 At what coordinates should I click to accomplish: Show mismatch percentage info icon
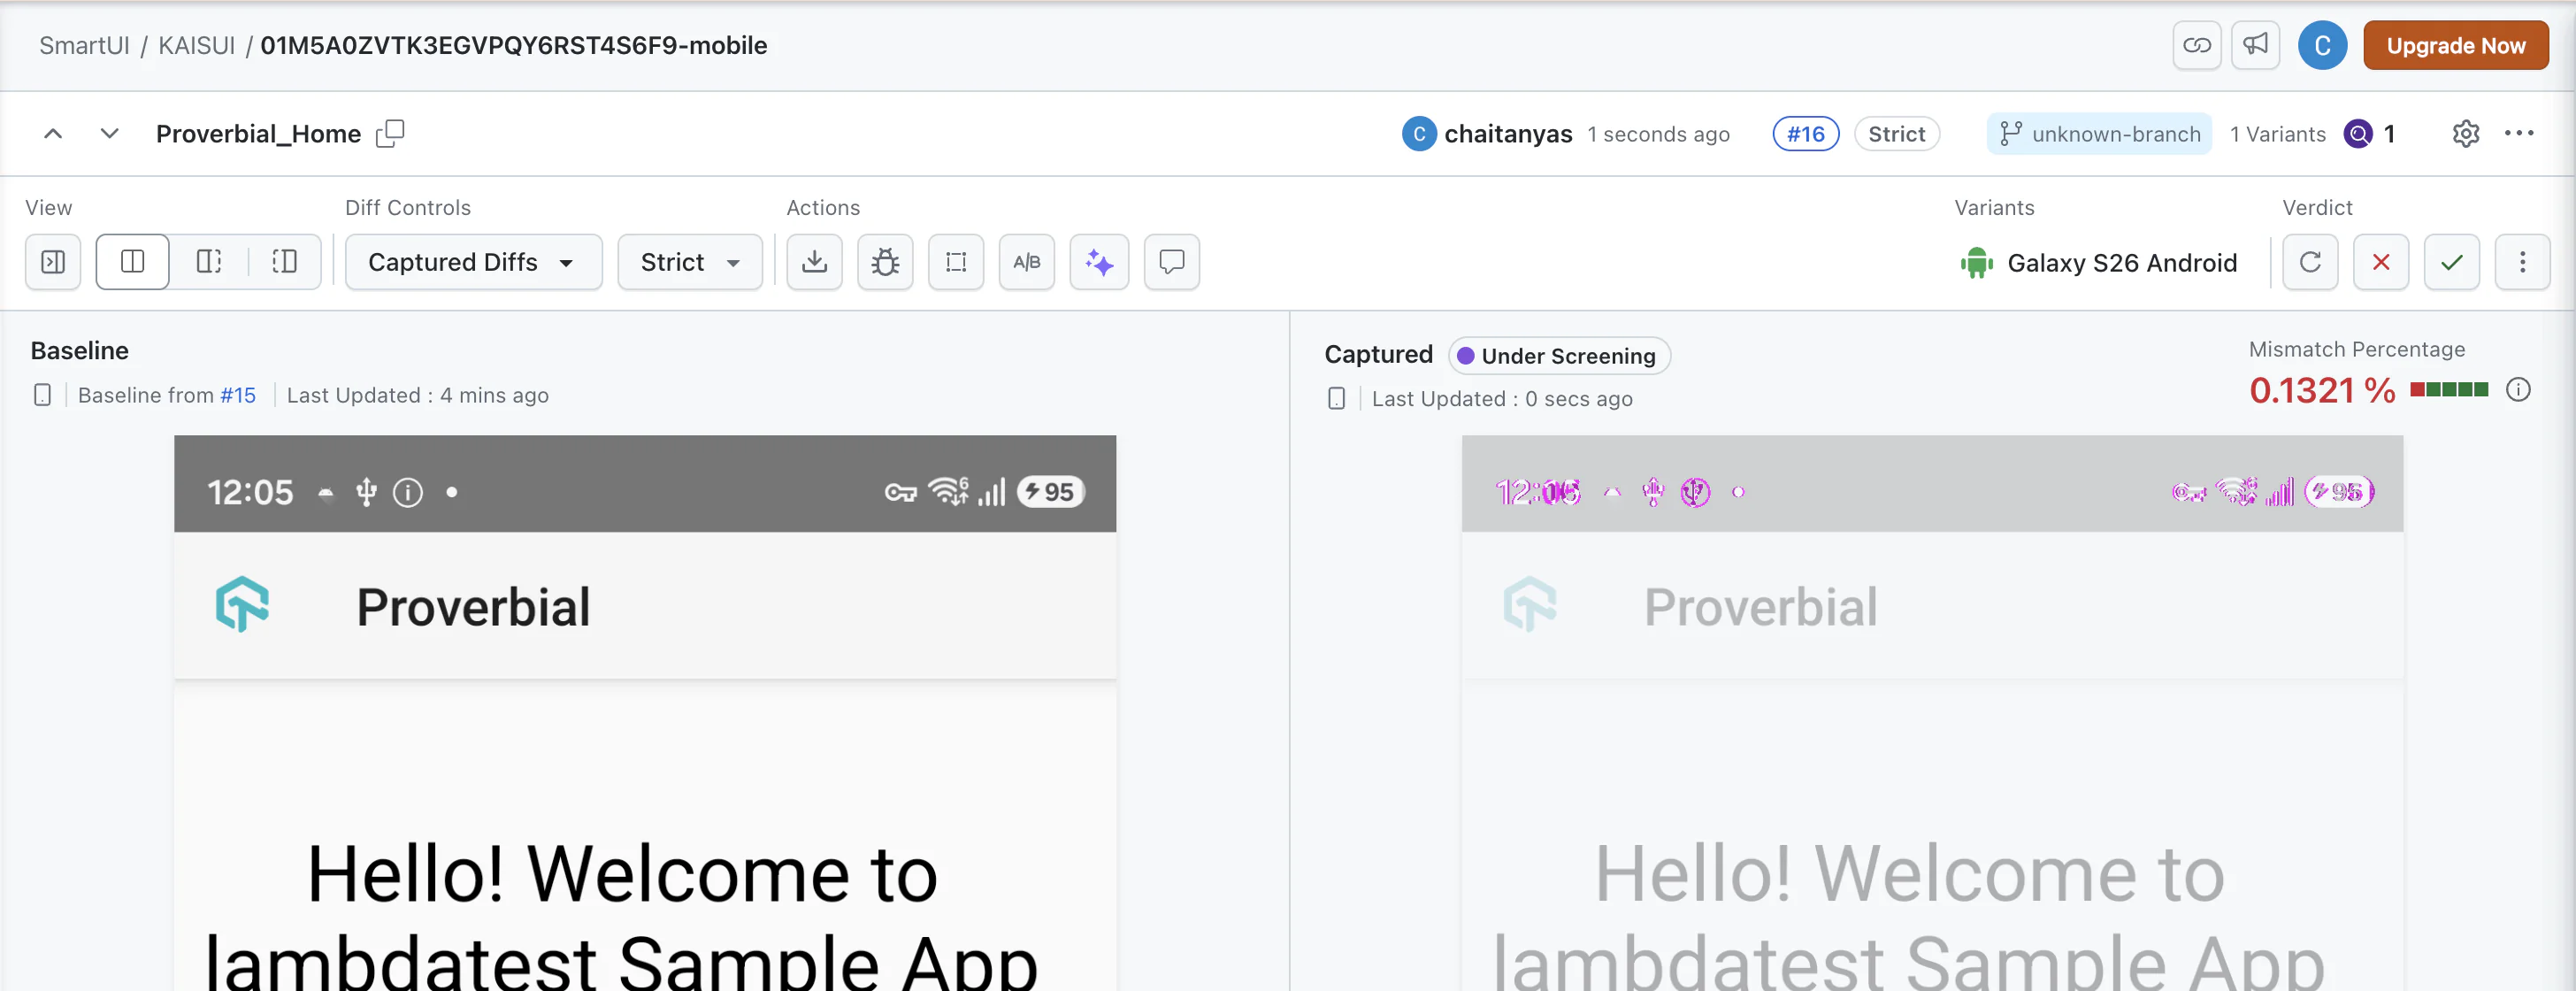tap(2518, 389)
